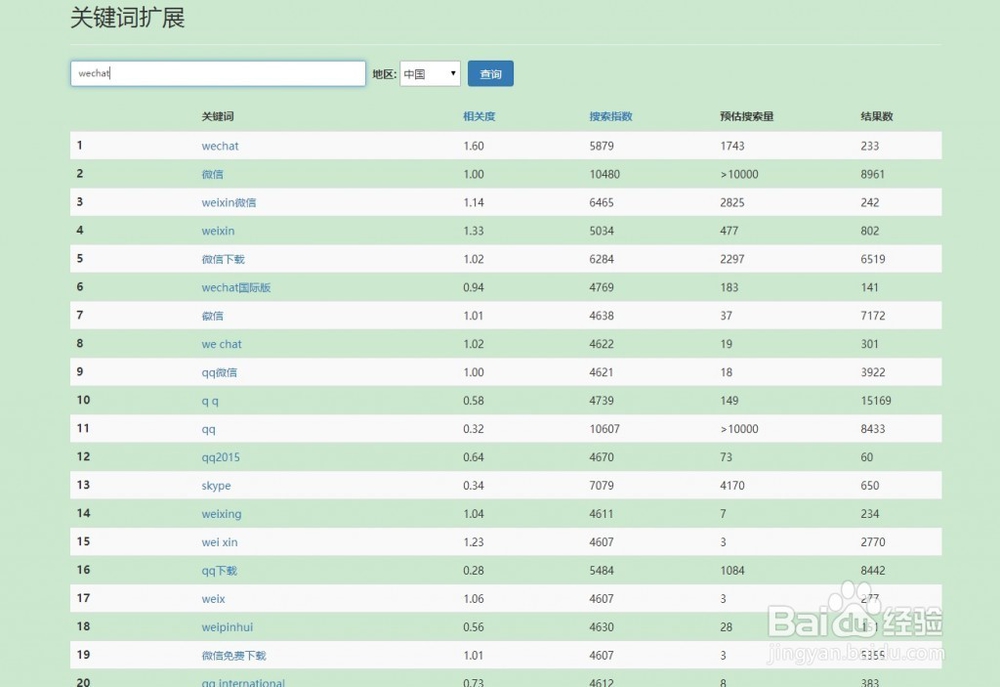Click the 微信下载 keyword link
The height and width of the screenshot is (687, 1000).
point(223,259)
